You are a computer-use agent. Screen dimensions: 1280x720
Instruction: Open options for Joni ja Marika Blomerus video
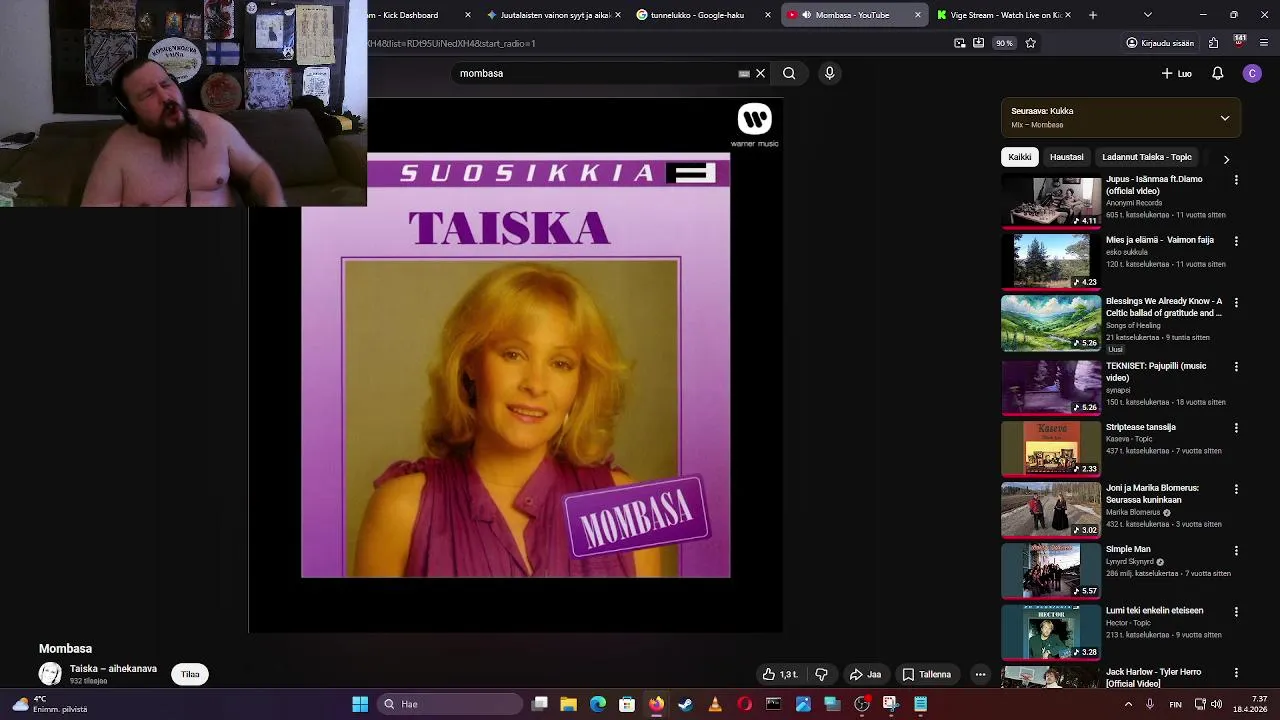[1236, 489]
